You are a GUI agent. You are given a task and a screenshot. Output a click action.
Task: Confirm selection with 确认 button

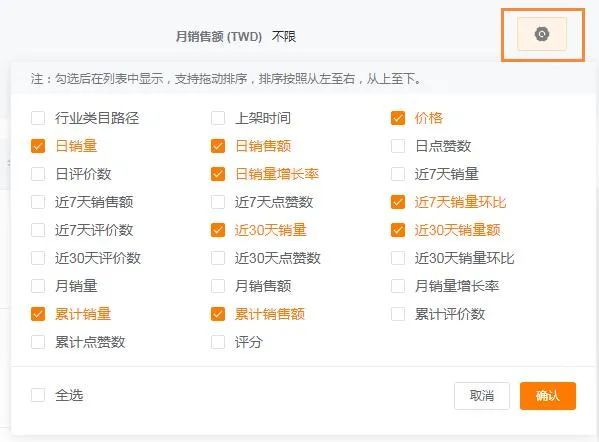(547, 396)
